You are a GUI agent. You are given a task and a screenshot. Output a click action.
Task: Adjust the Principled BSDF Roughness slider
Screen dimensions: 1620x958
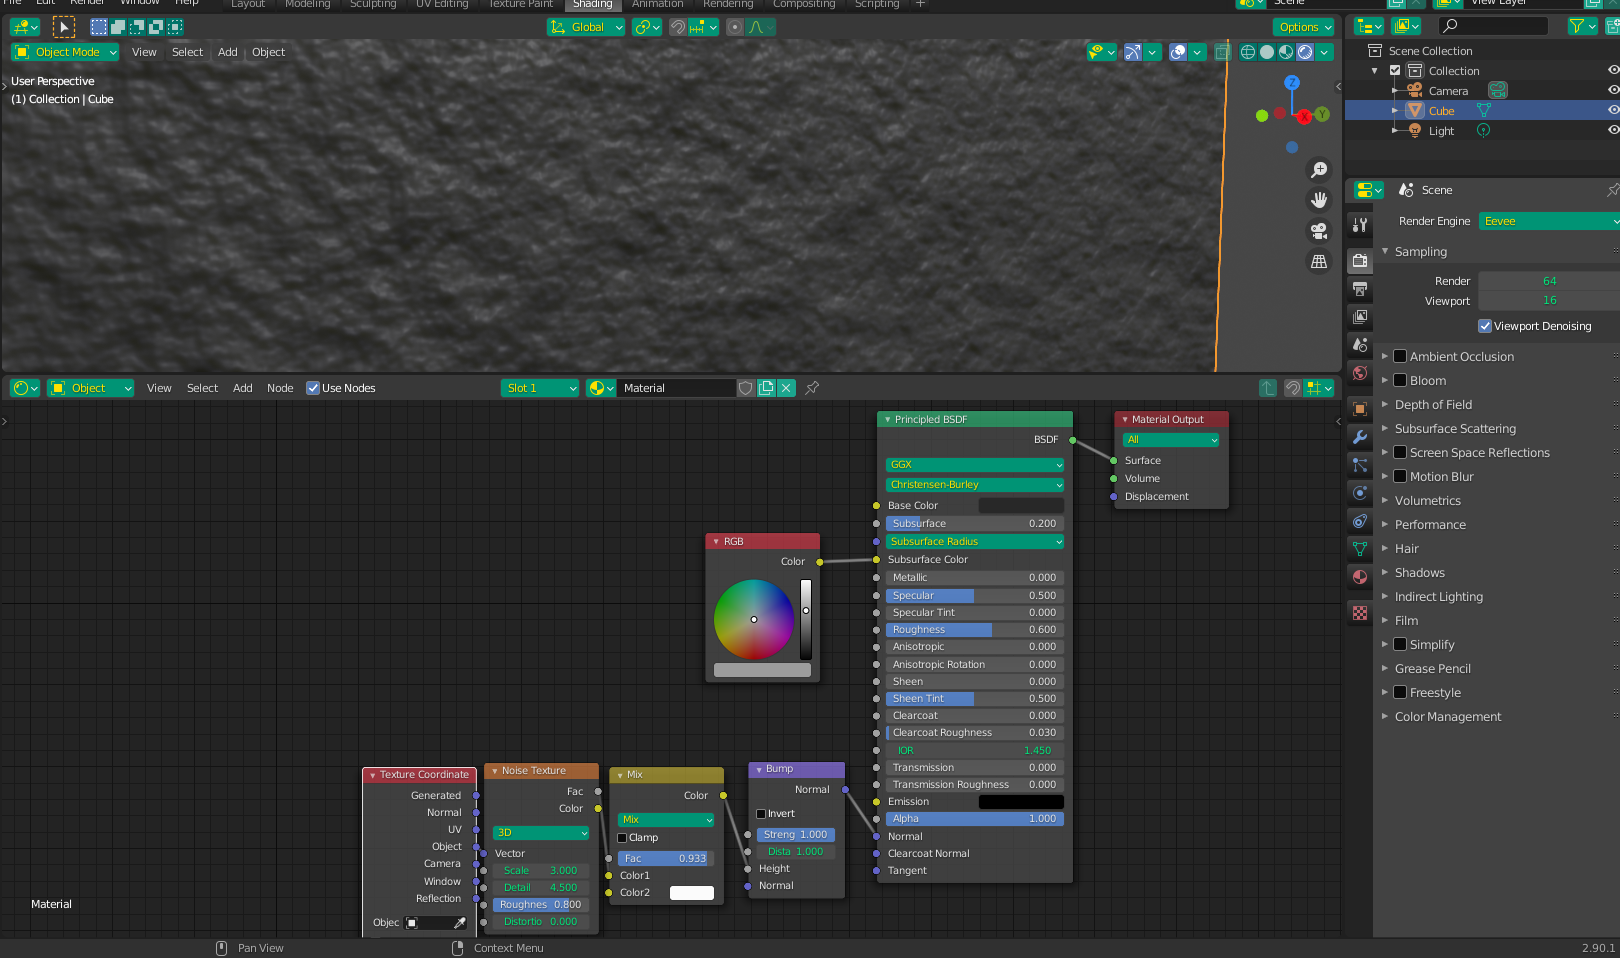975,630
